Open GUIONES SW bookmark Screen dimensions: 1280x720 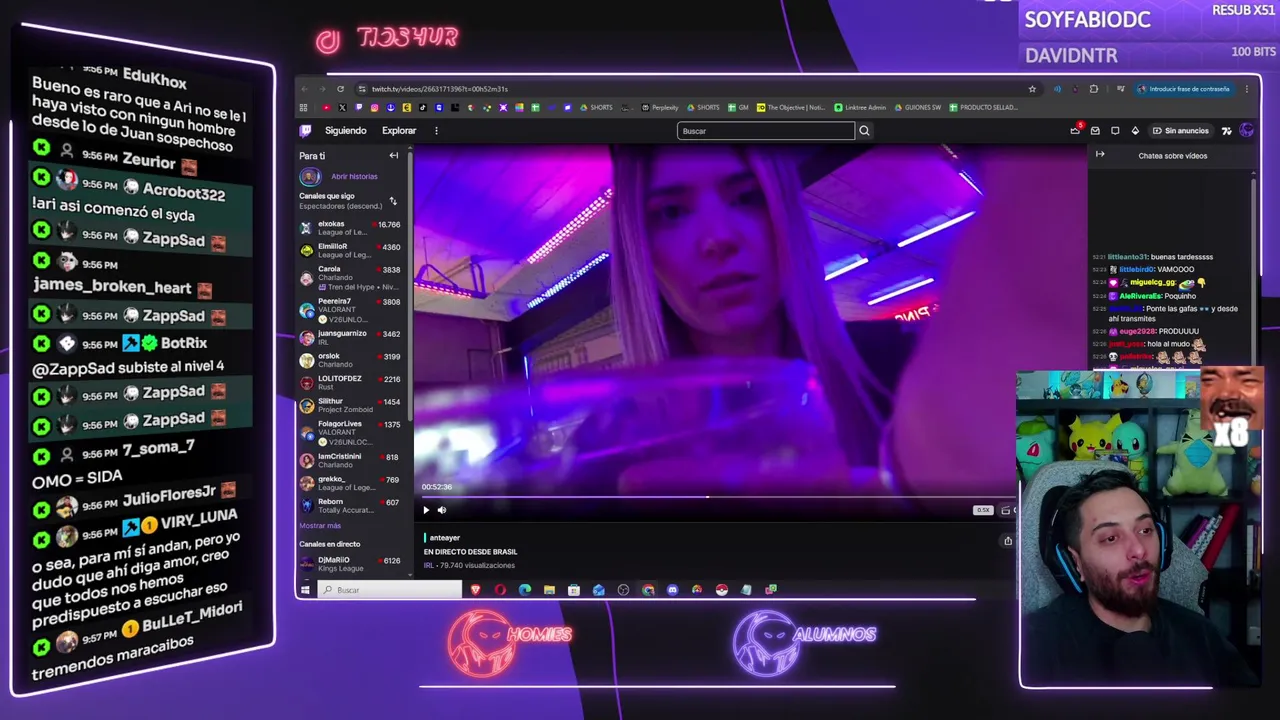[x=917, y=107]
